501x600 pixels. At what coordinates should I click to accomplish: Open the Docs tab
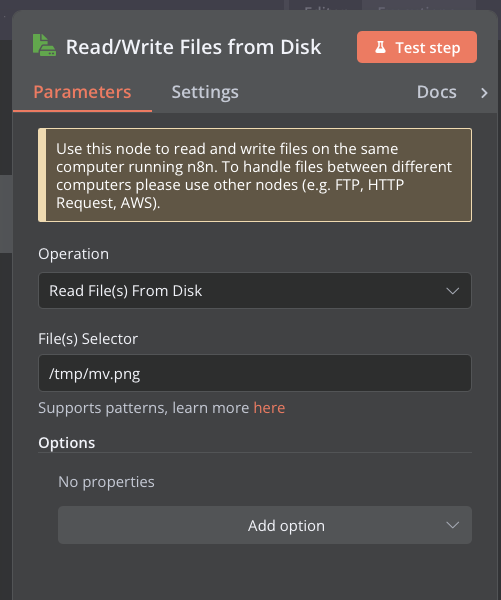pos(436,92)
